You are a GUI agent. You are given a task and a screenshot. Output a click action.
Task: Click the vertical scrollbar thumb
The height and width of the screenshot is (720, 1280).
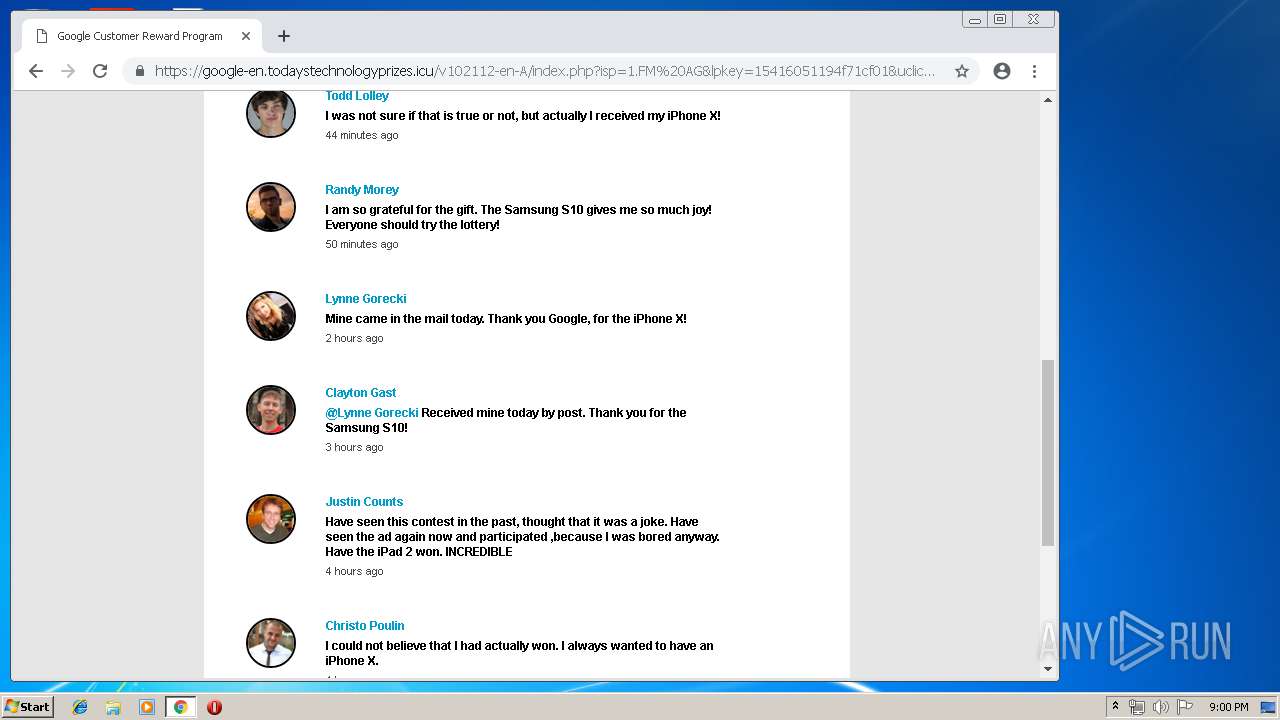1048,453
